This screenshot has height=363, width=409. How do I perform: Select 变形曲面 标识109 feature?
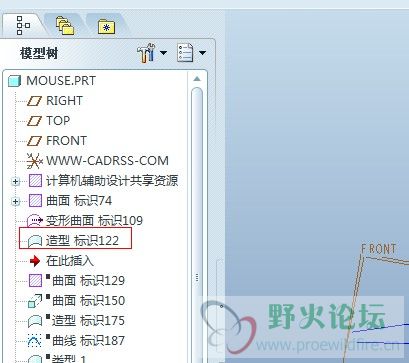pos(94,221)
